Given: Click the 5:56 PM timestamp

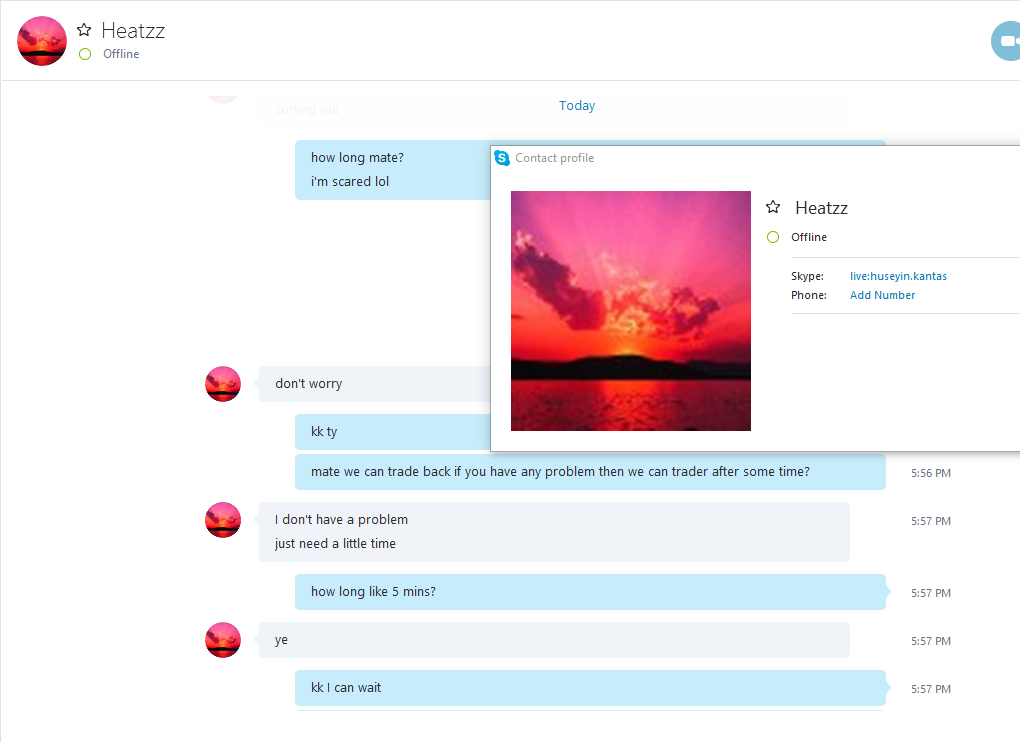Looking at the screenshot, I should [930, 473].
